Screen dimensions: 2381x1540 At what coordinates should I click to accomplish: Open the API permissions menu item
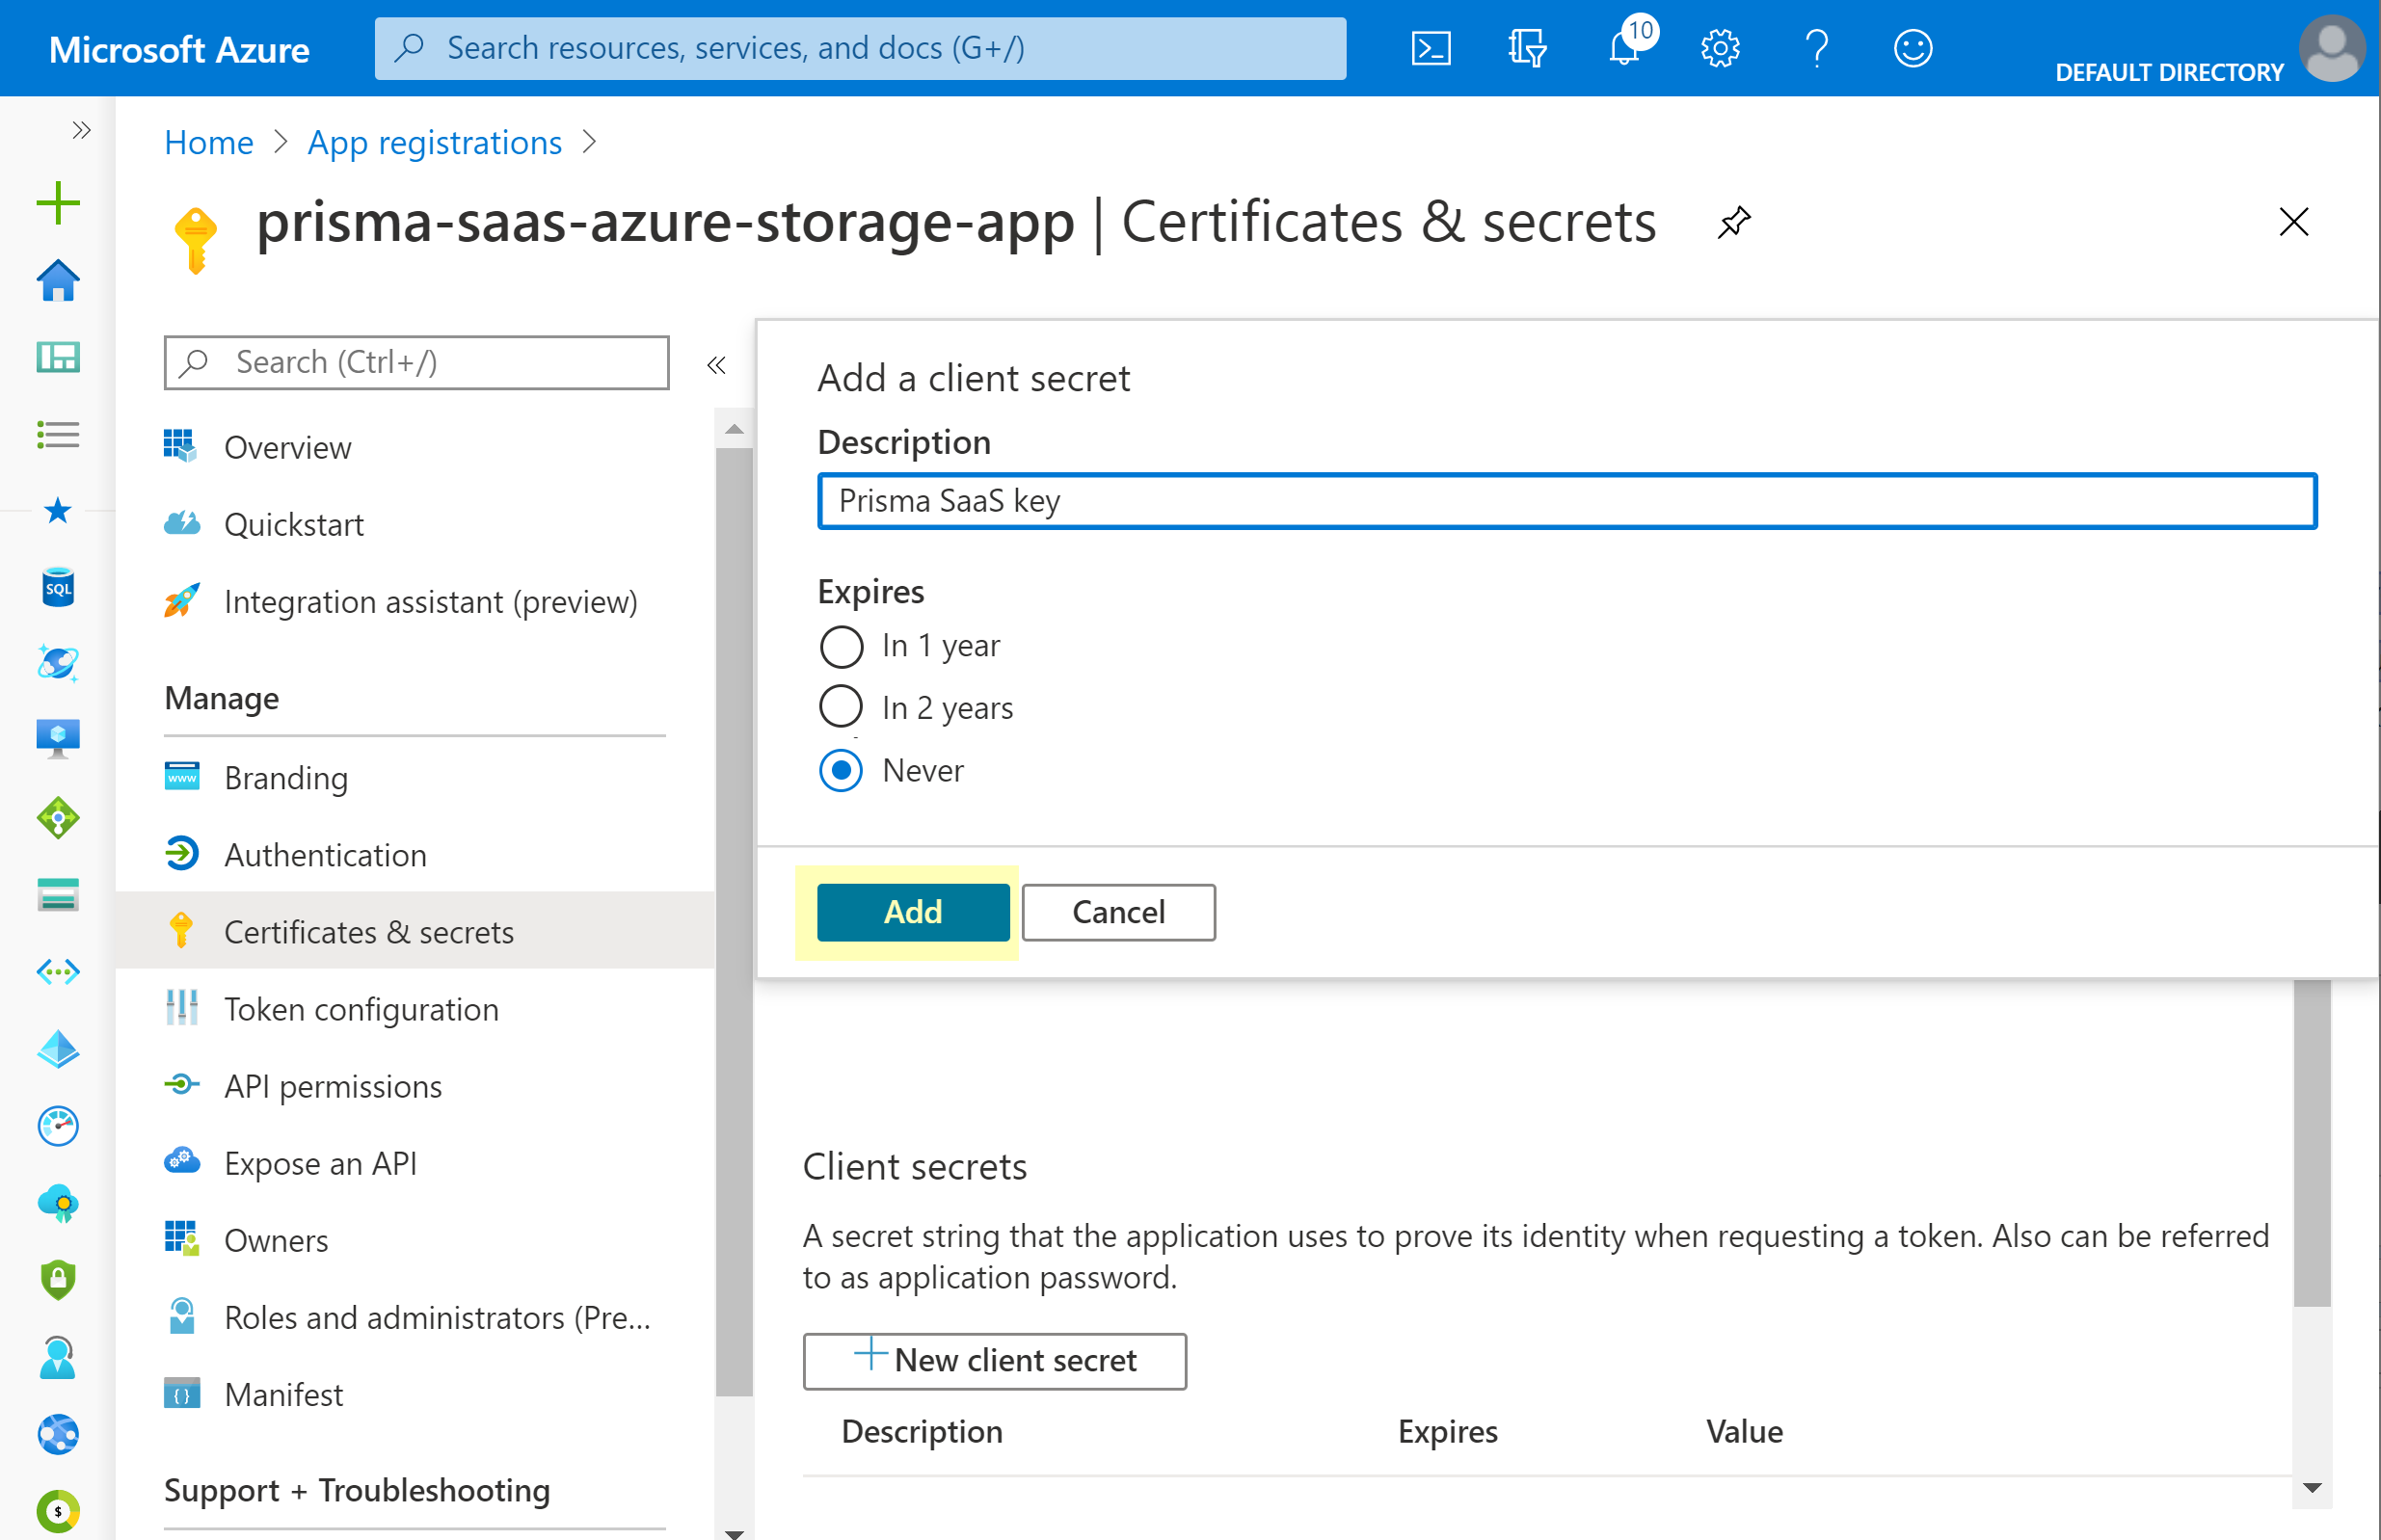pos(332,1086)
